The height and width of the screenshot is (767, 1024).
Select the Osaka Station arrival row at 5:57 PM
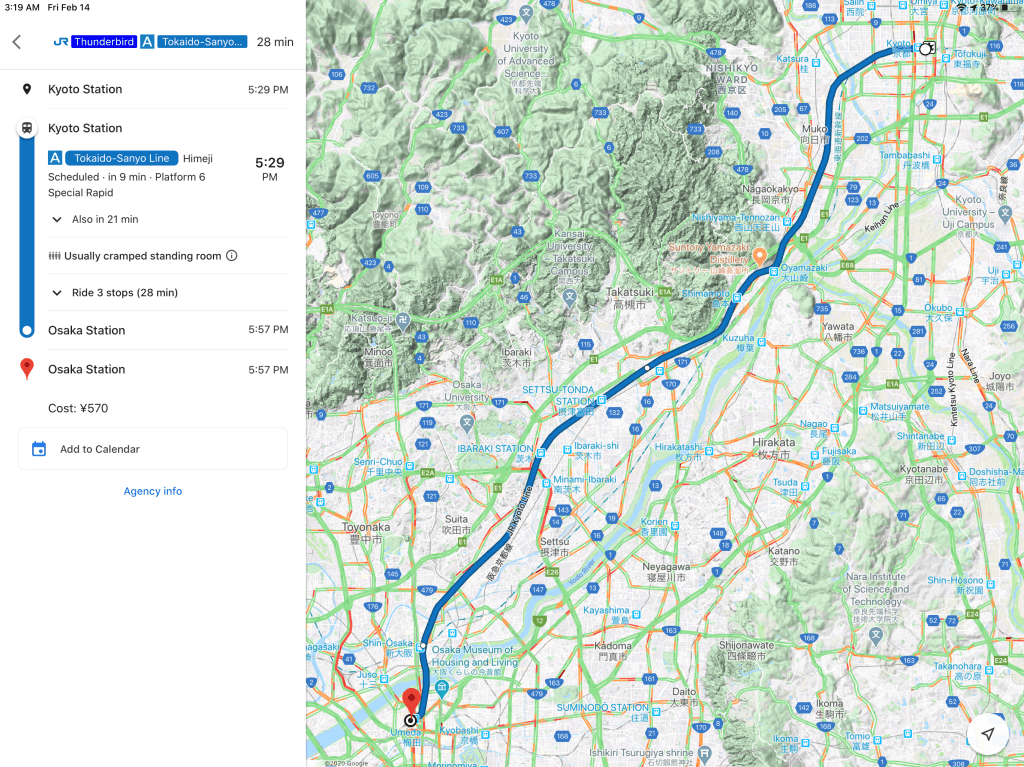pos(152,330)
